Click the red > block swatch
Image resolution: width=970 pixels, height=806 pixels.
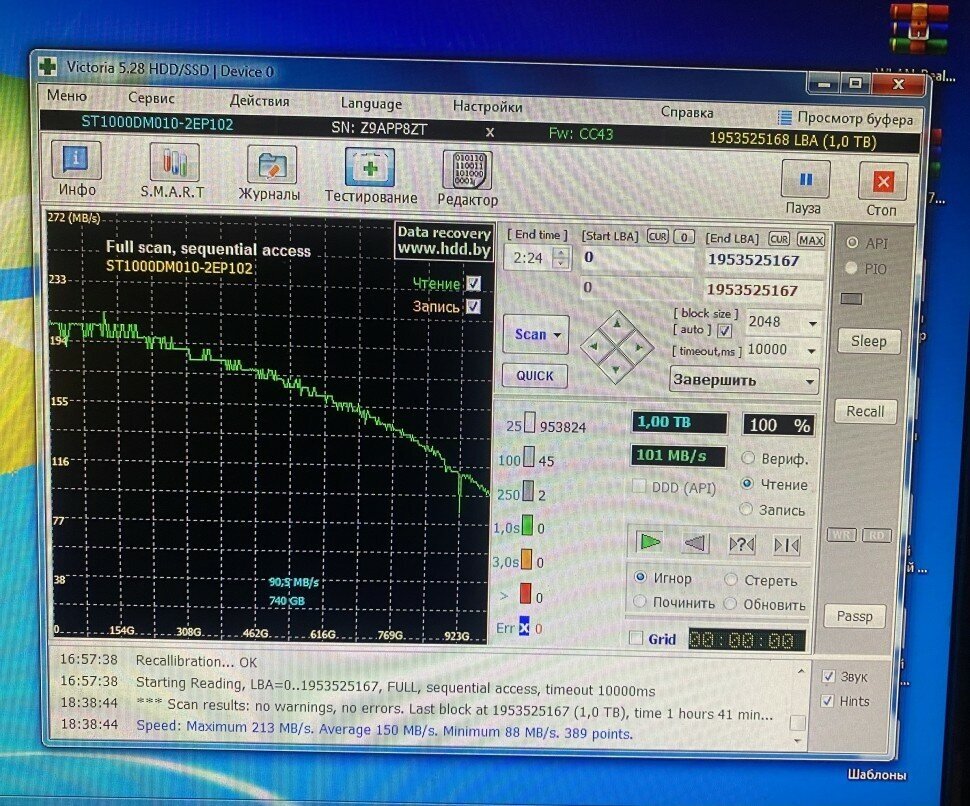[525, 593]
